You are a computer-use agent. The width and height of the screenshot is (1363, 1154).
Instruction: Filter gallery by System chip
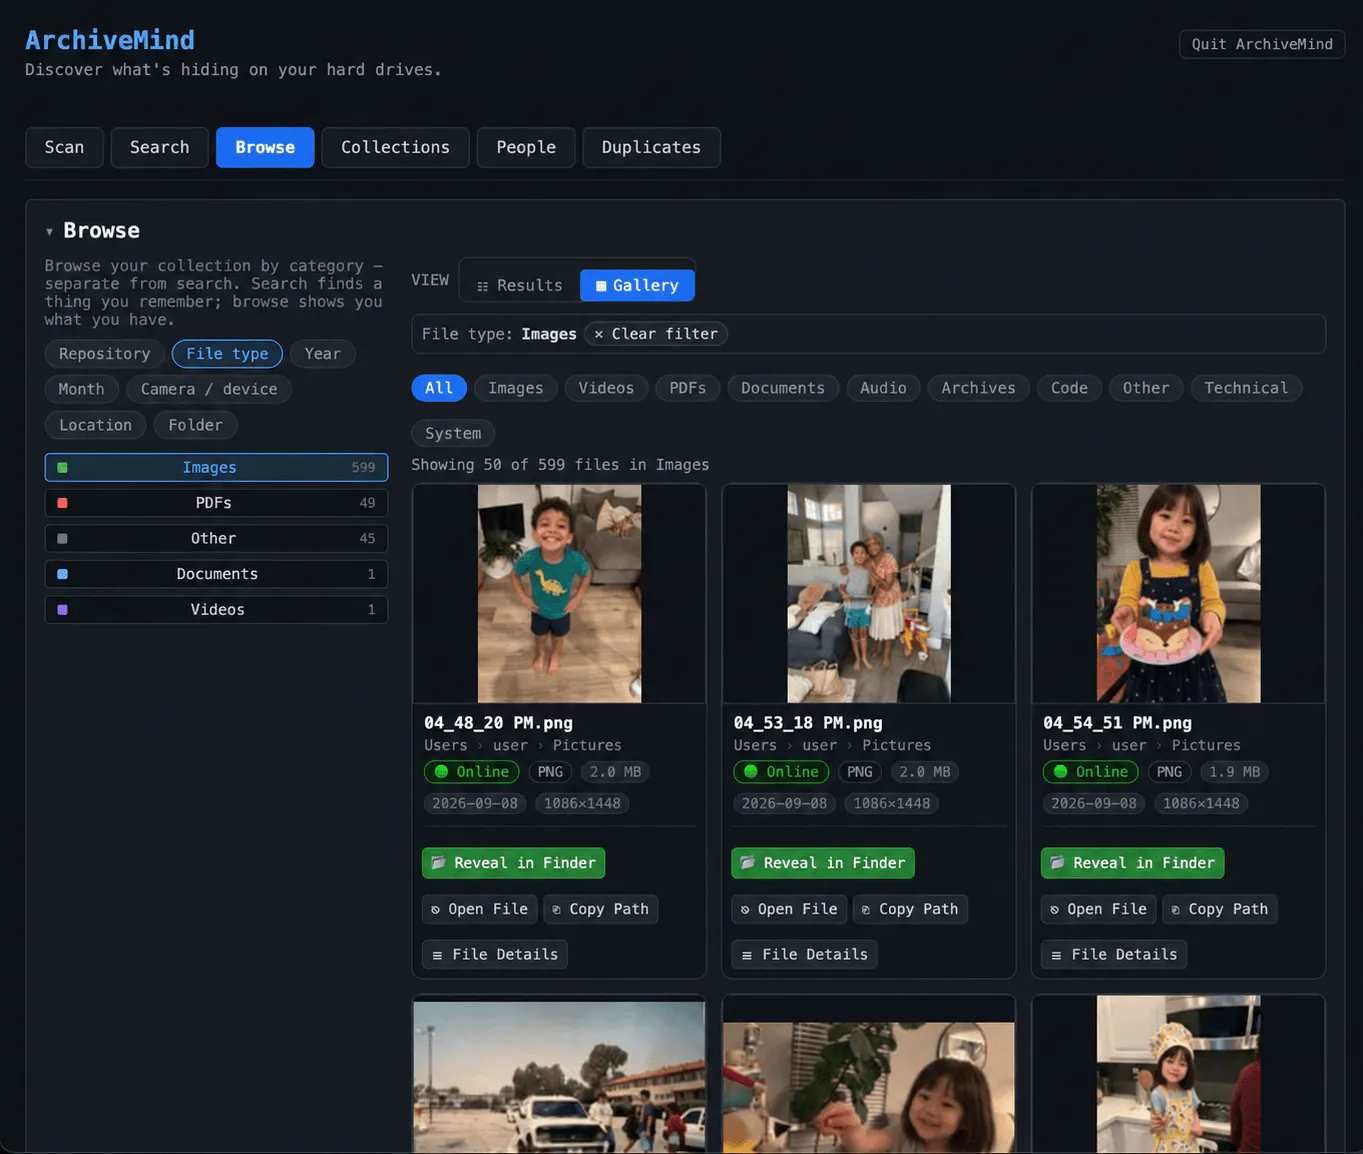453,433
